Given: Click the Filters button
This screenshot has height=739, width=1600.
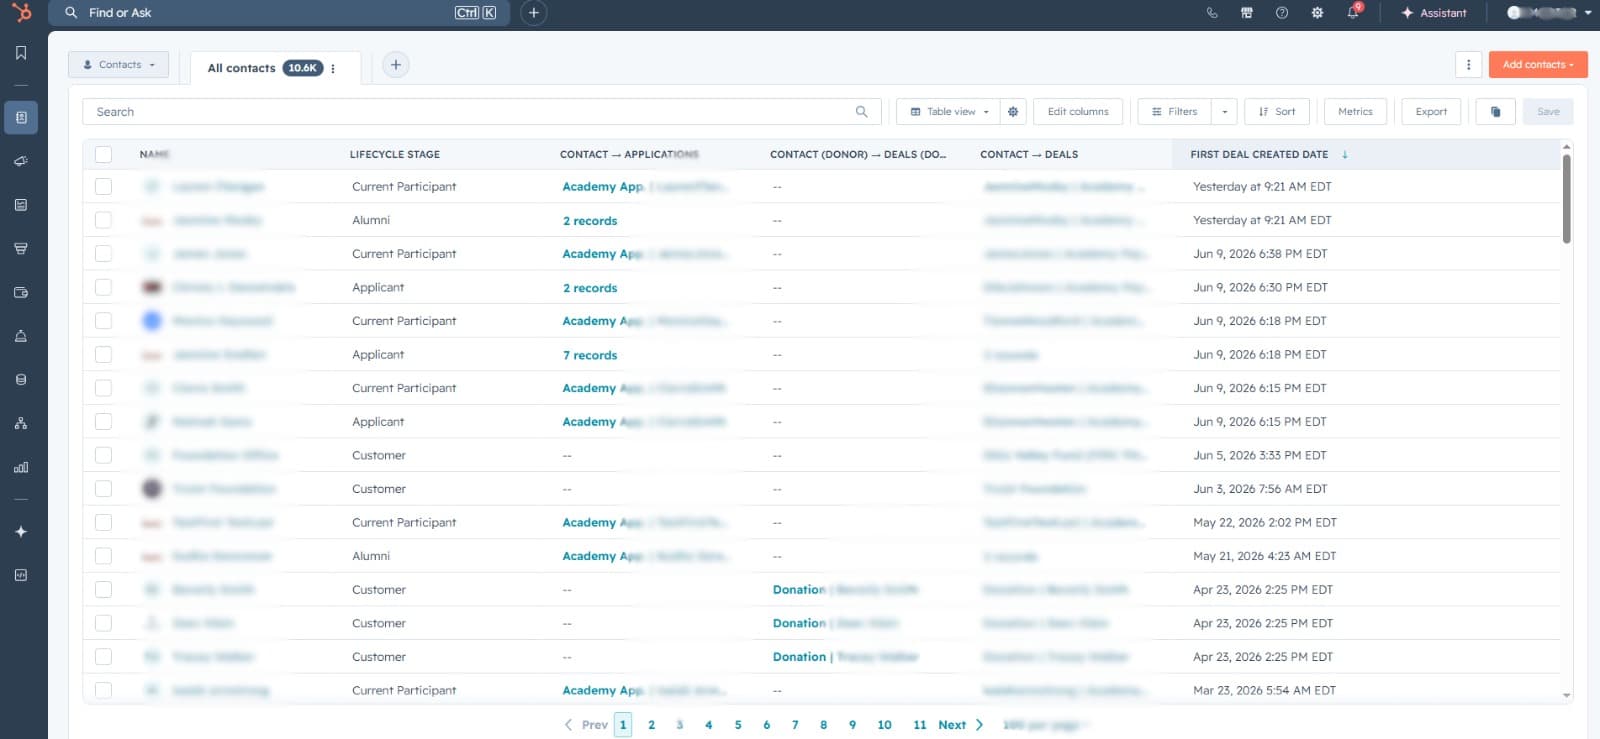Looking at the screenshot, I should [x=1175, y=112].
